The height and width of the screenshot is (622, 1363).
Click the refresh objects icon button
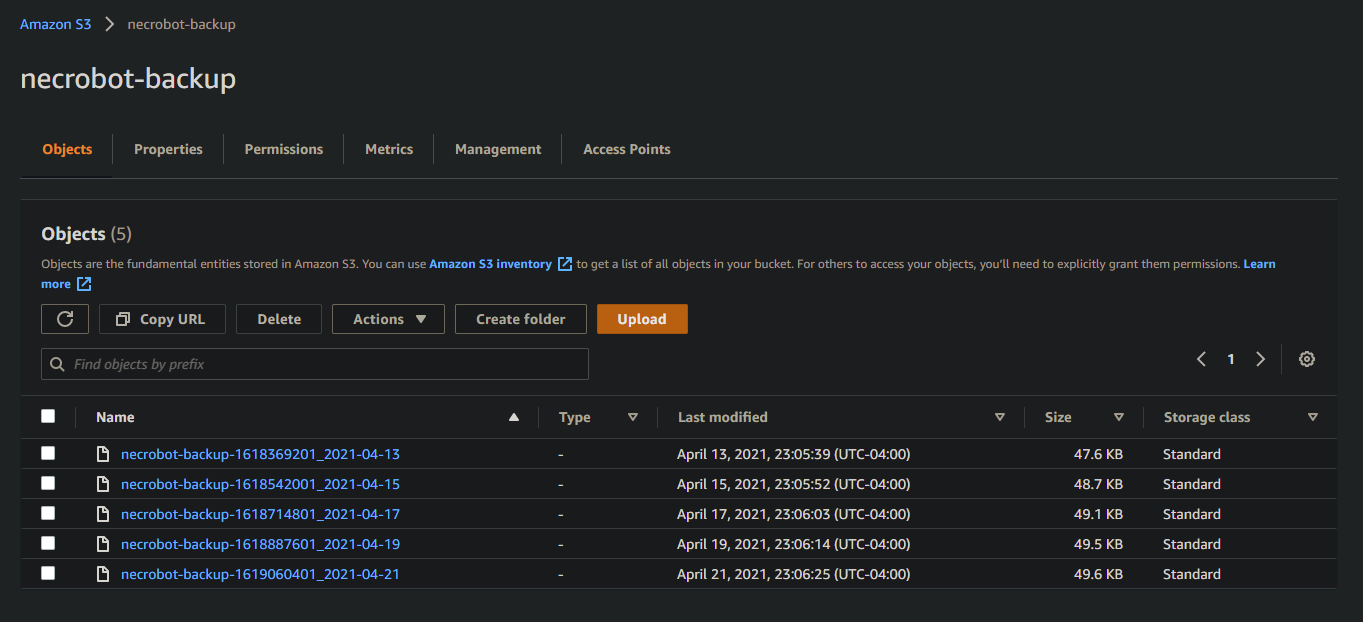click(x=65, y=319)
